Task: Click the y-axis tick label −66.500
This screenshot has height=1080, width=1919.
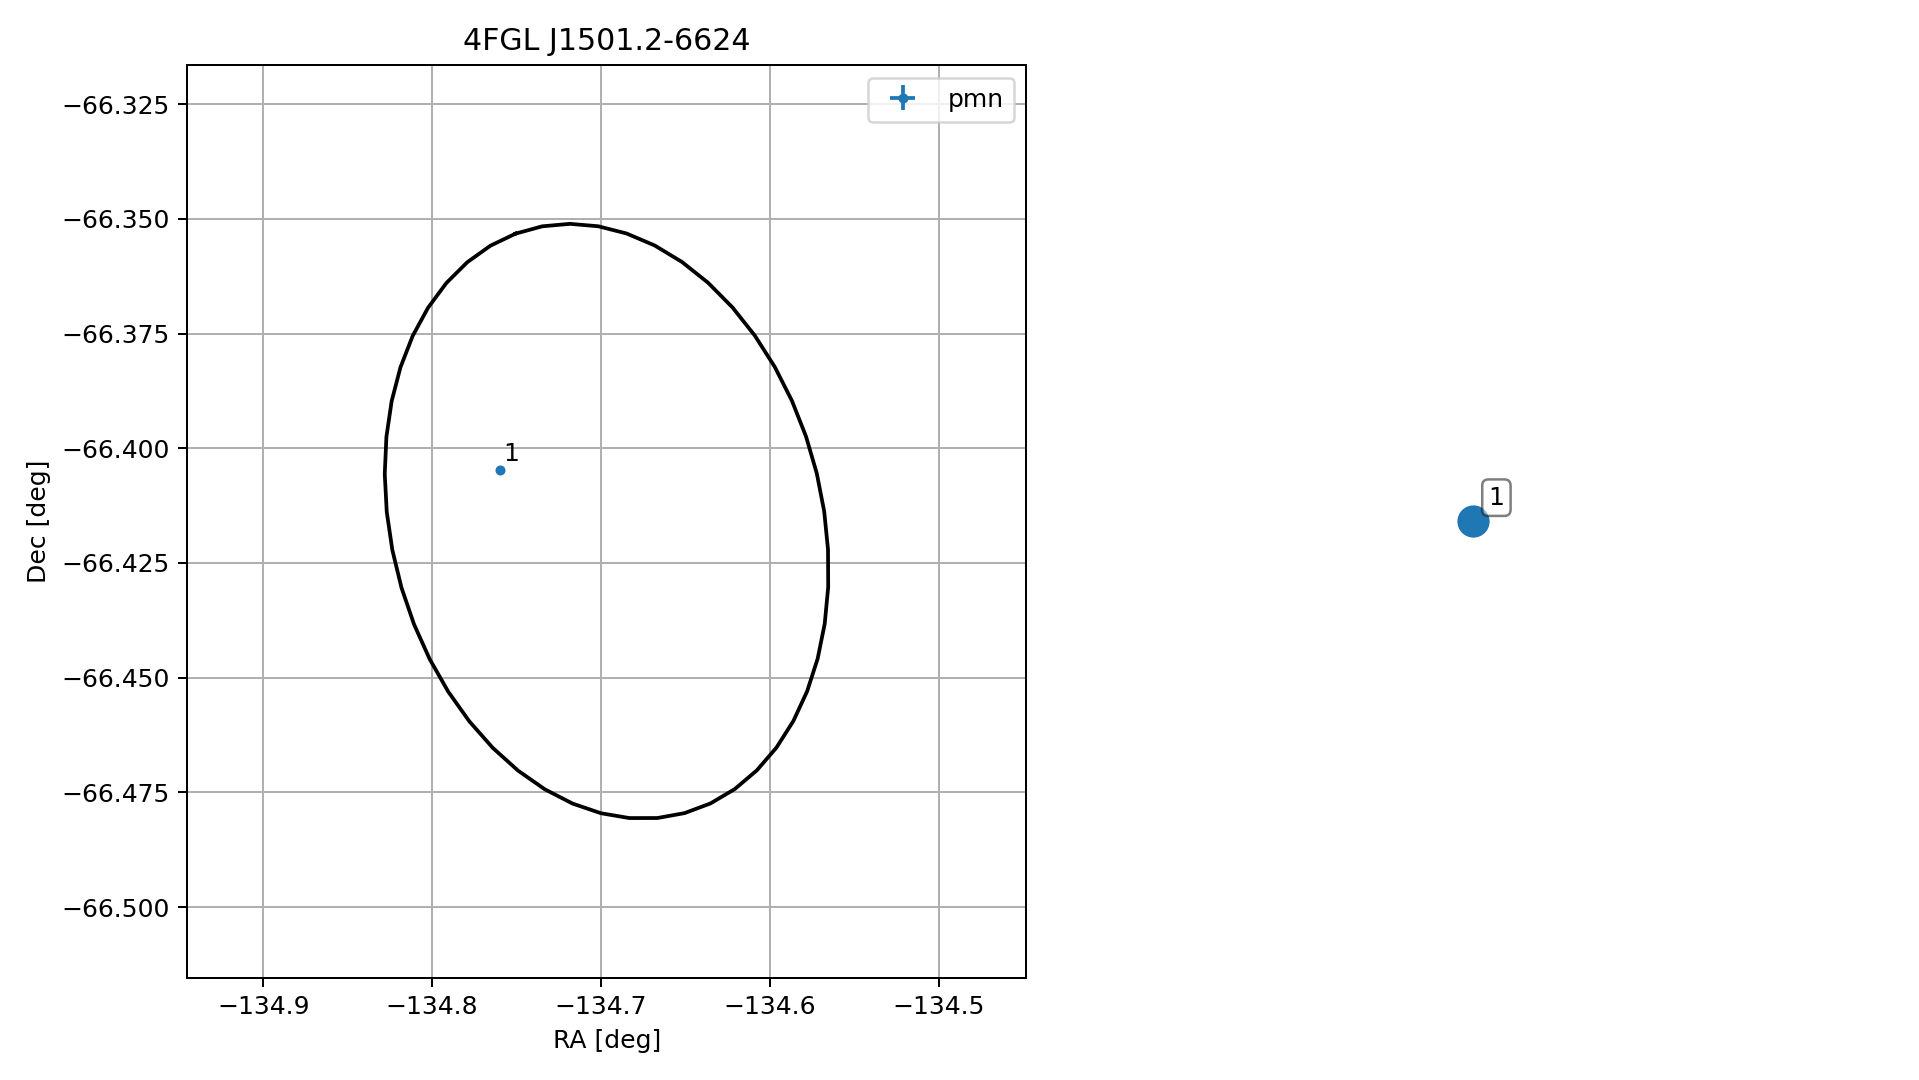Action: pyautogui.click(x=116, y=907)
